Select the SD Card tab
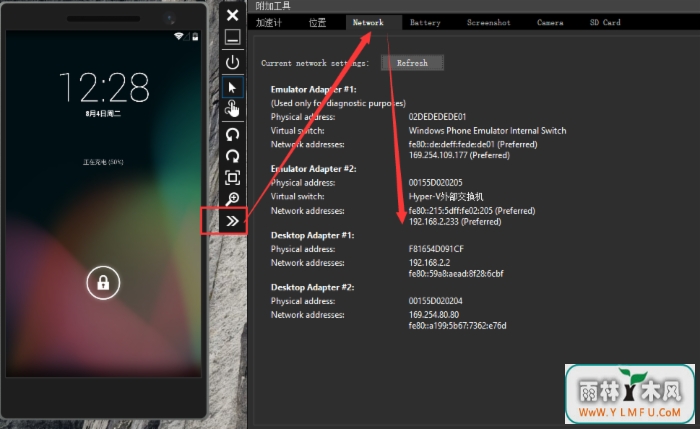The image size is (700, 429). click(x=605, y=22)
